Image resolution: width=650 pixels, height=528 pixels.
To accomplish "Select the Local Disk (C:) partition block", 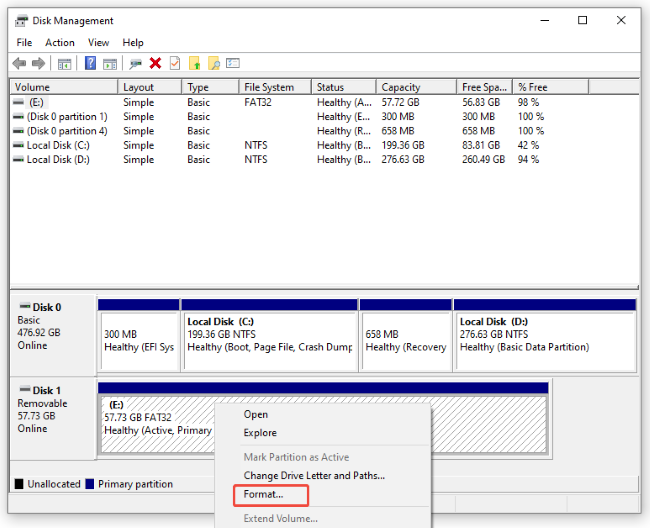I will [269, 335].
